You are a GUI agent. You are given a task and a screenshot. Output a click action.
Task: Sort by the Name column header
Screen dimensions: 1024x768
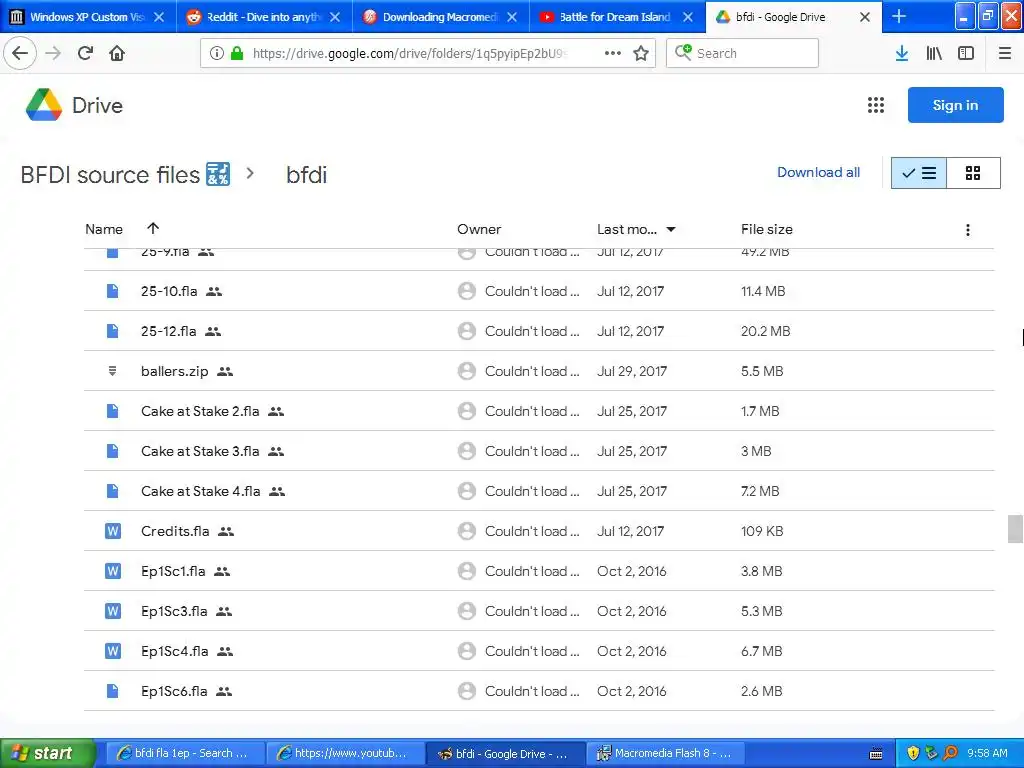[x=104, y=229]
